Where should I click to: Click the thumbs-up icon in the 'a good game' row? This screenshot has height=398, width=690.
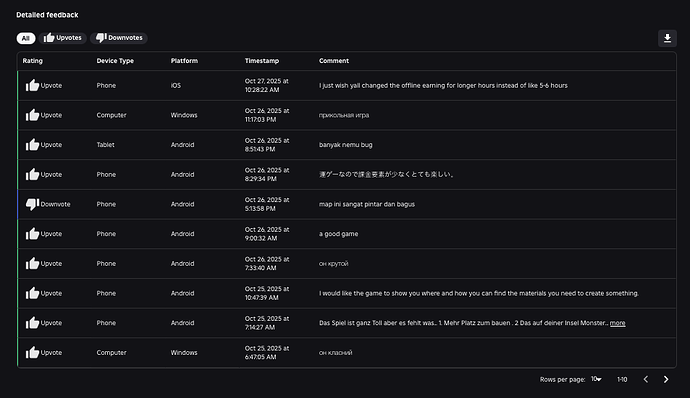pyautogui.click(x=32, y=234)
